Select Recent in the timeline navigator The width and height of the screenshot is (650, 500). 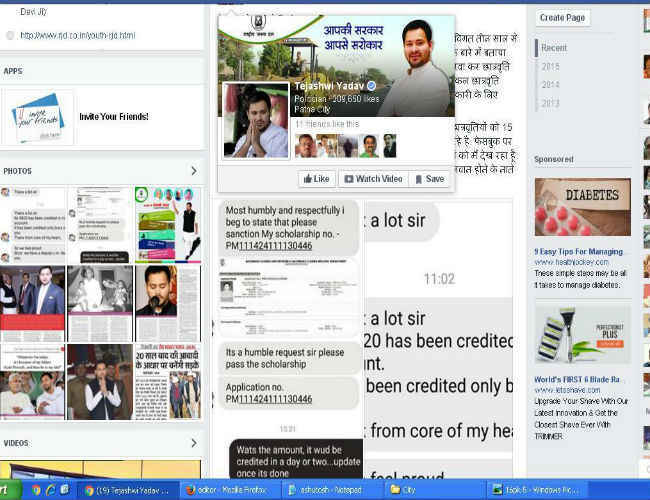(x=554, y=48)
